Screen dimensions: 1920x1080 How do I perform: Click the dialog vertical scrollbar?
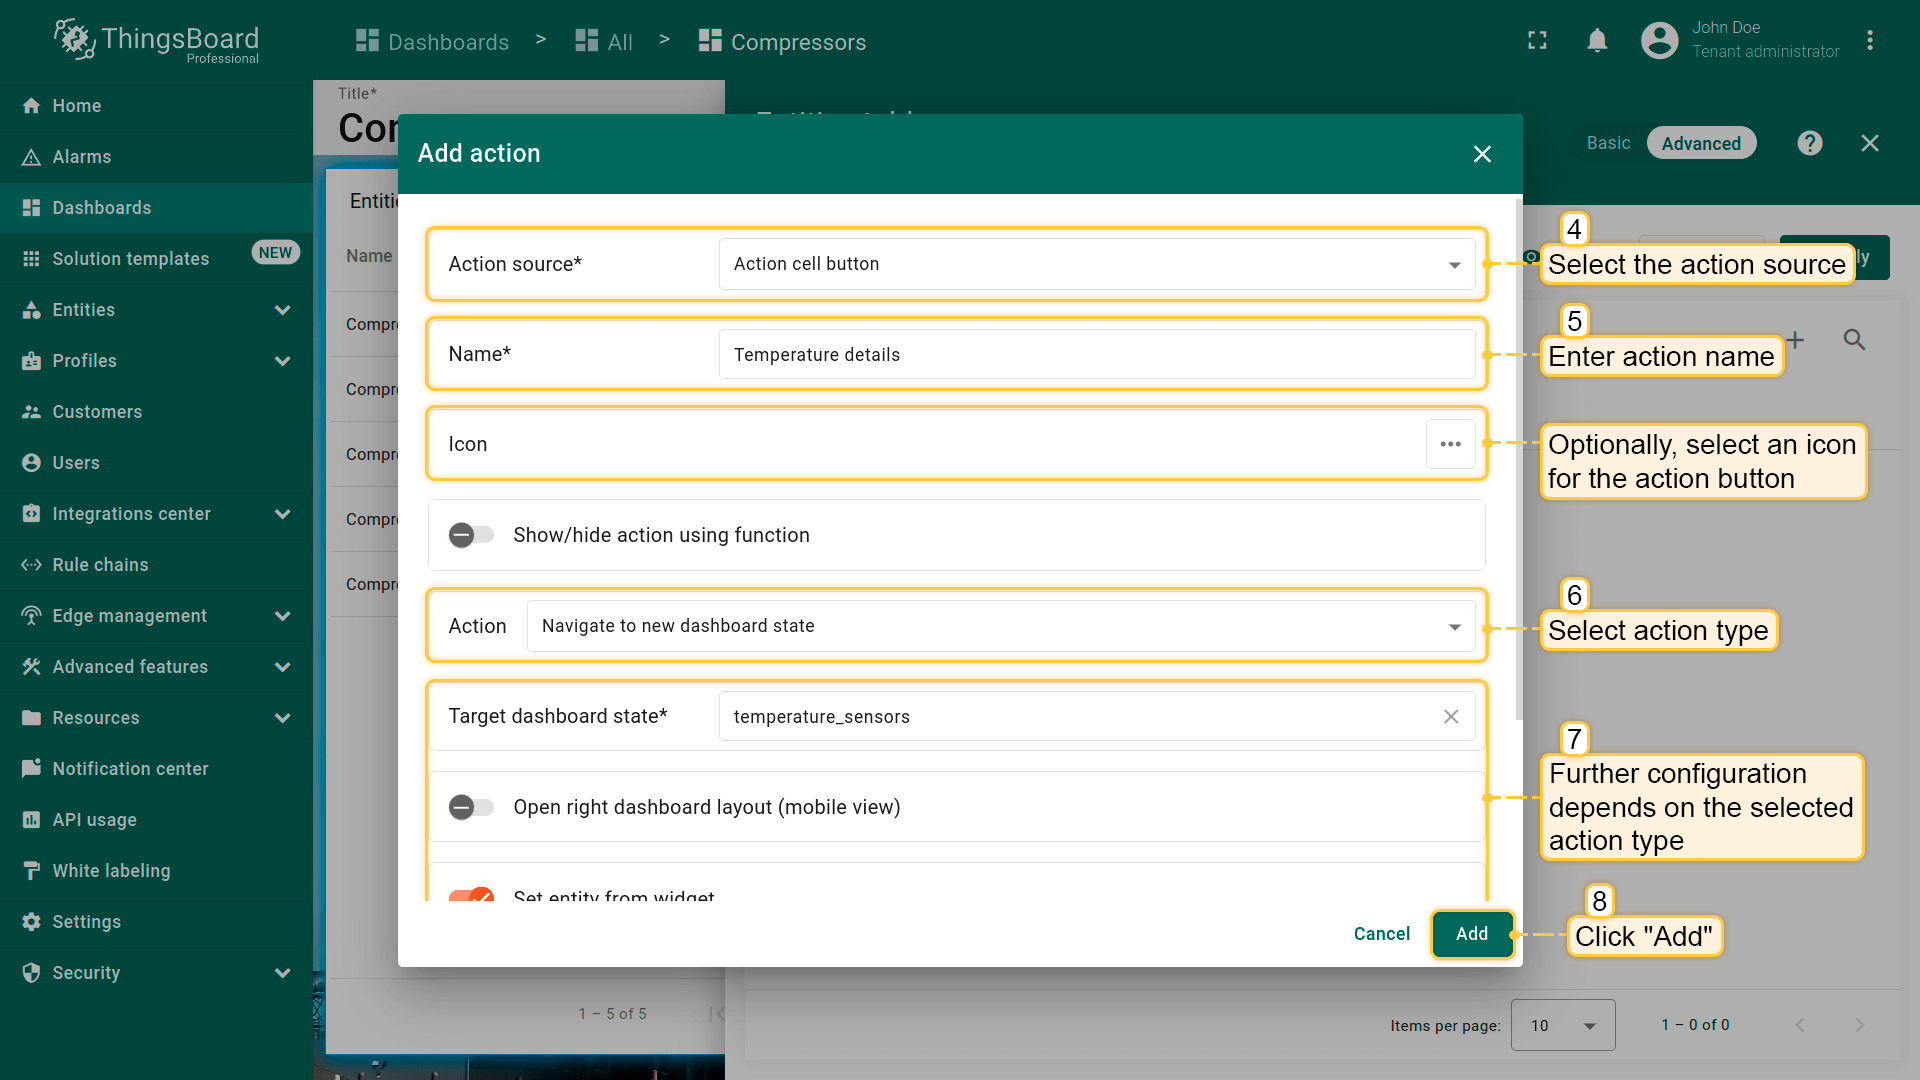pos(1518,460)
